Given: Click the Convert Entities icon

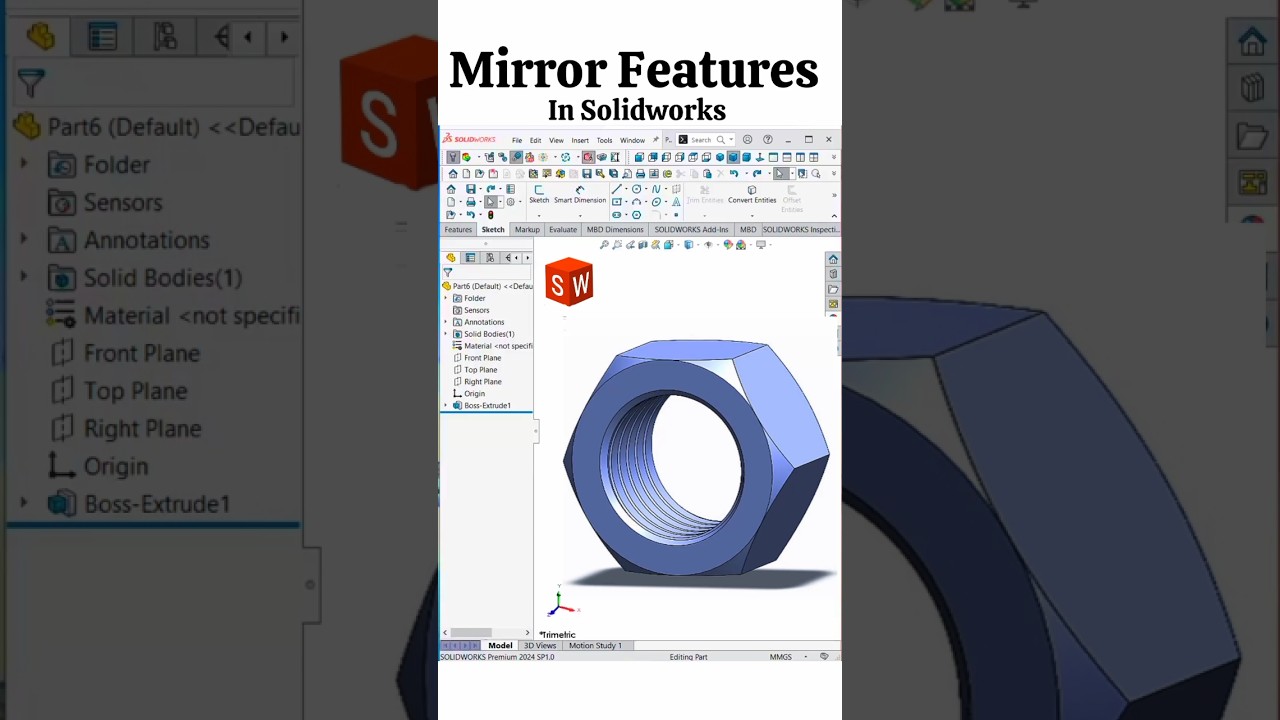Looking at the screenshot, I should click(x=752, y=189).
